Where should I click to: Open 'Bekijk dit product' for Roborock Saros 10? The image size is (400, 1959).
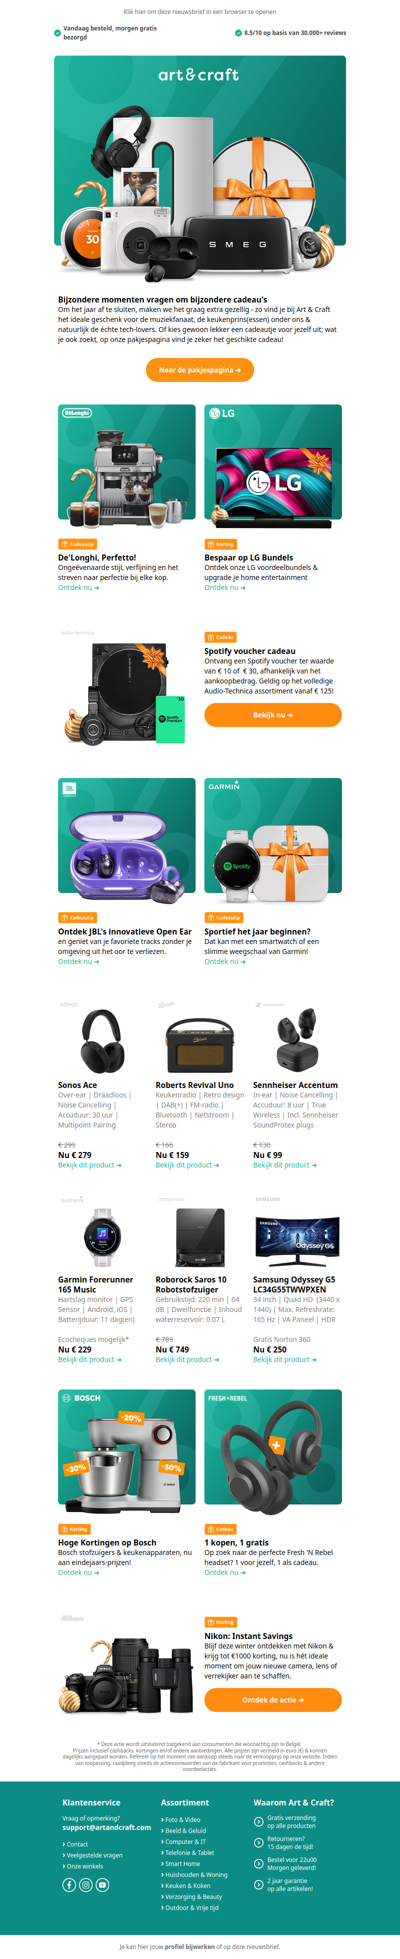pos(187,1359)
